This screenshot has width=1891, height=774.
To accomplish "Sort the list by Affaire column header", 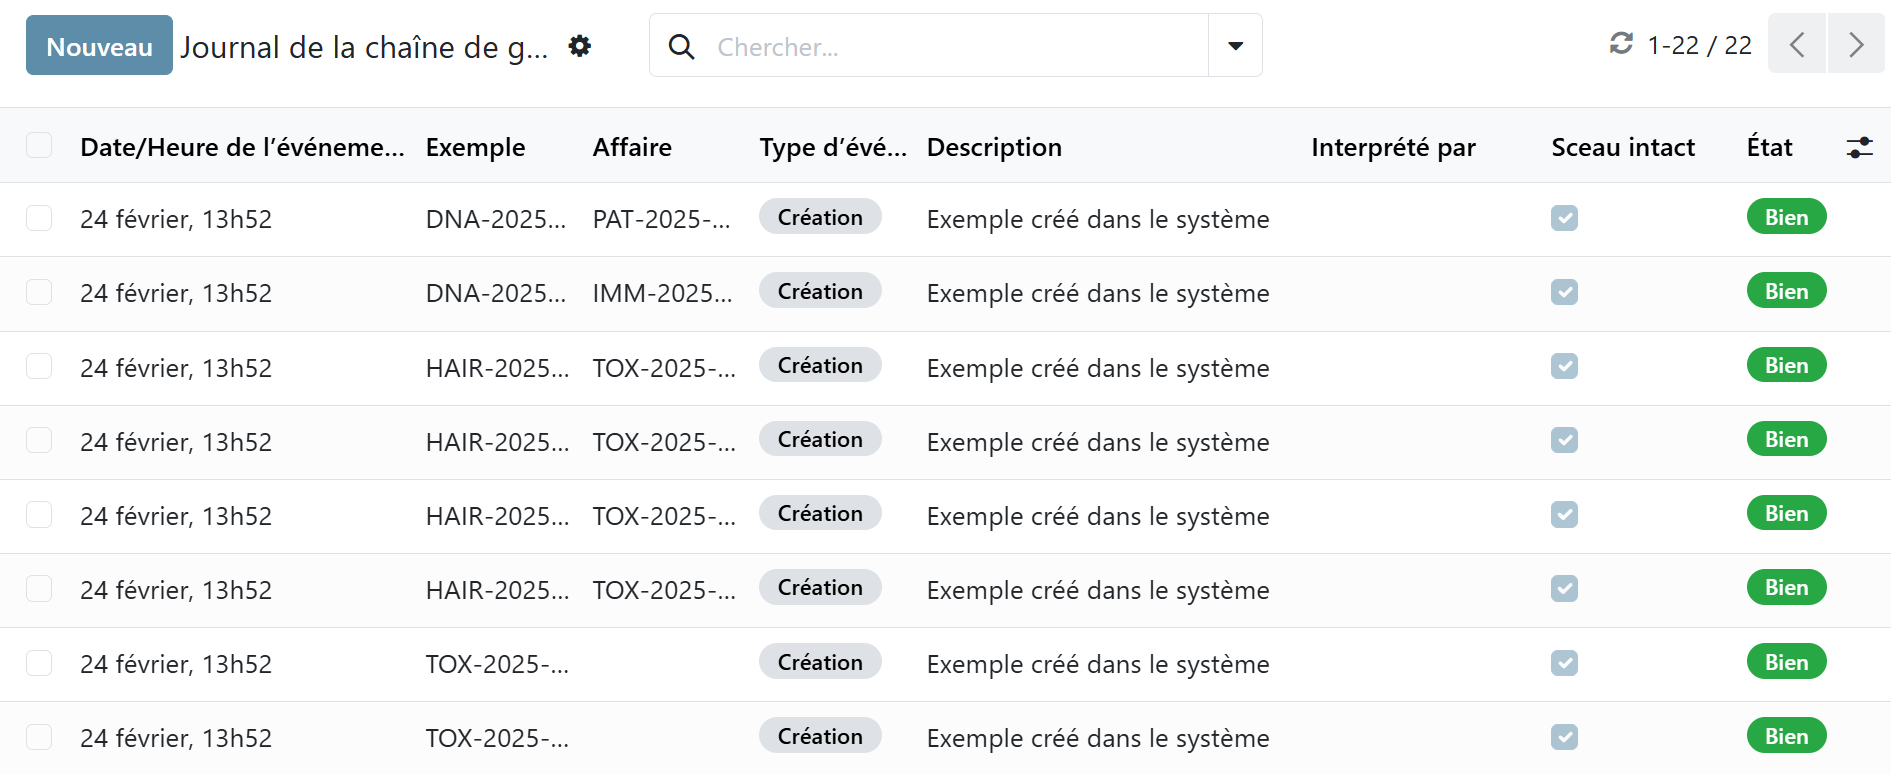I will (632, 147).
